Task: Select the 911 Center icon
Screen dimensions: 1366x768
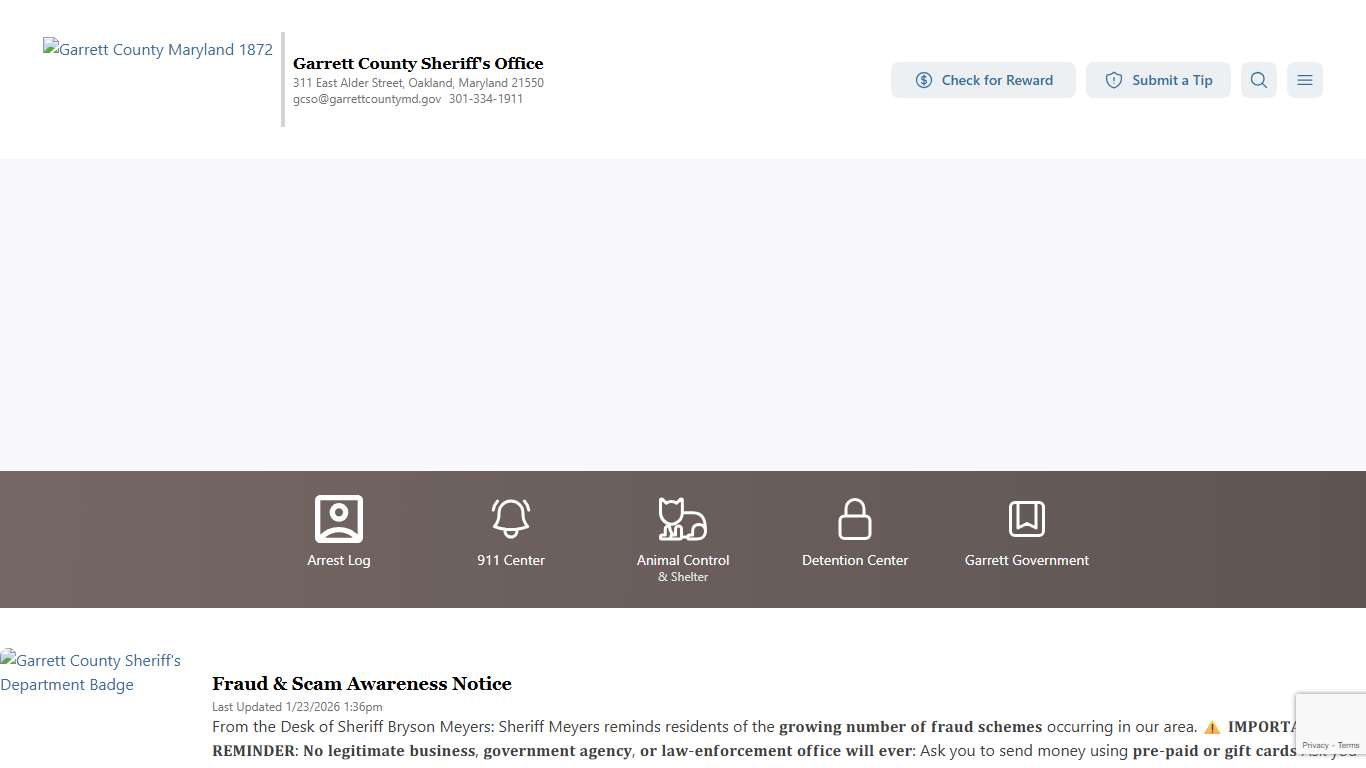Action: [x=511, y=530]
